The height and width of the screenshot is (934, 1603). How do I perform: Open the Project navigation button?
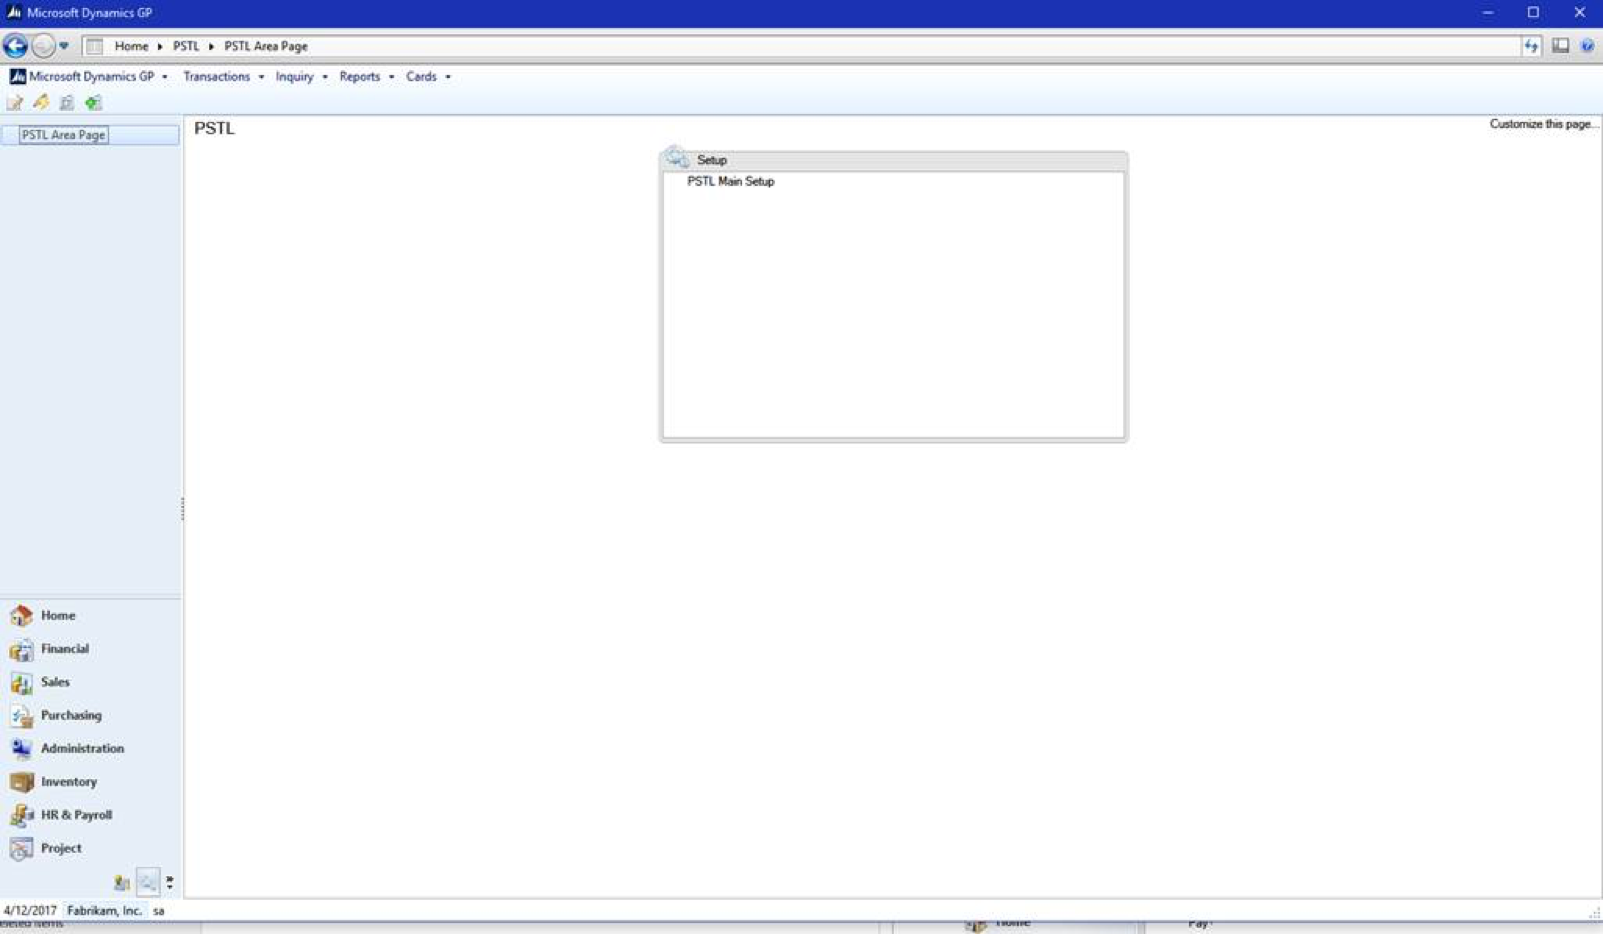point(90,848)
